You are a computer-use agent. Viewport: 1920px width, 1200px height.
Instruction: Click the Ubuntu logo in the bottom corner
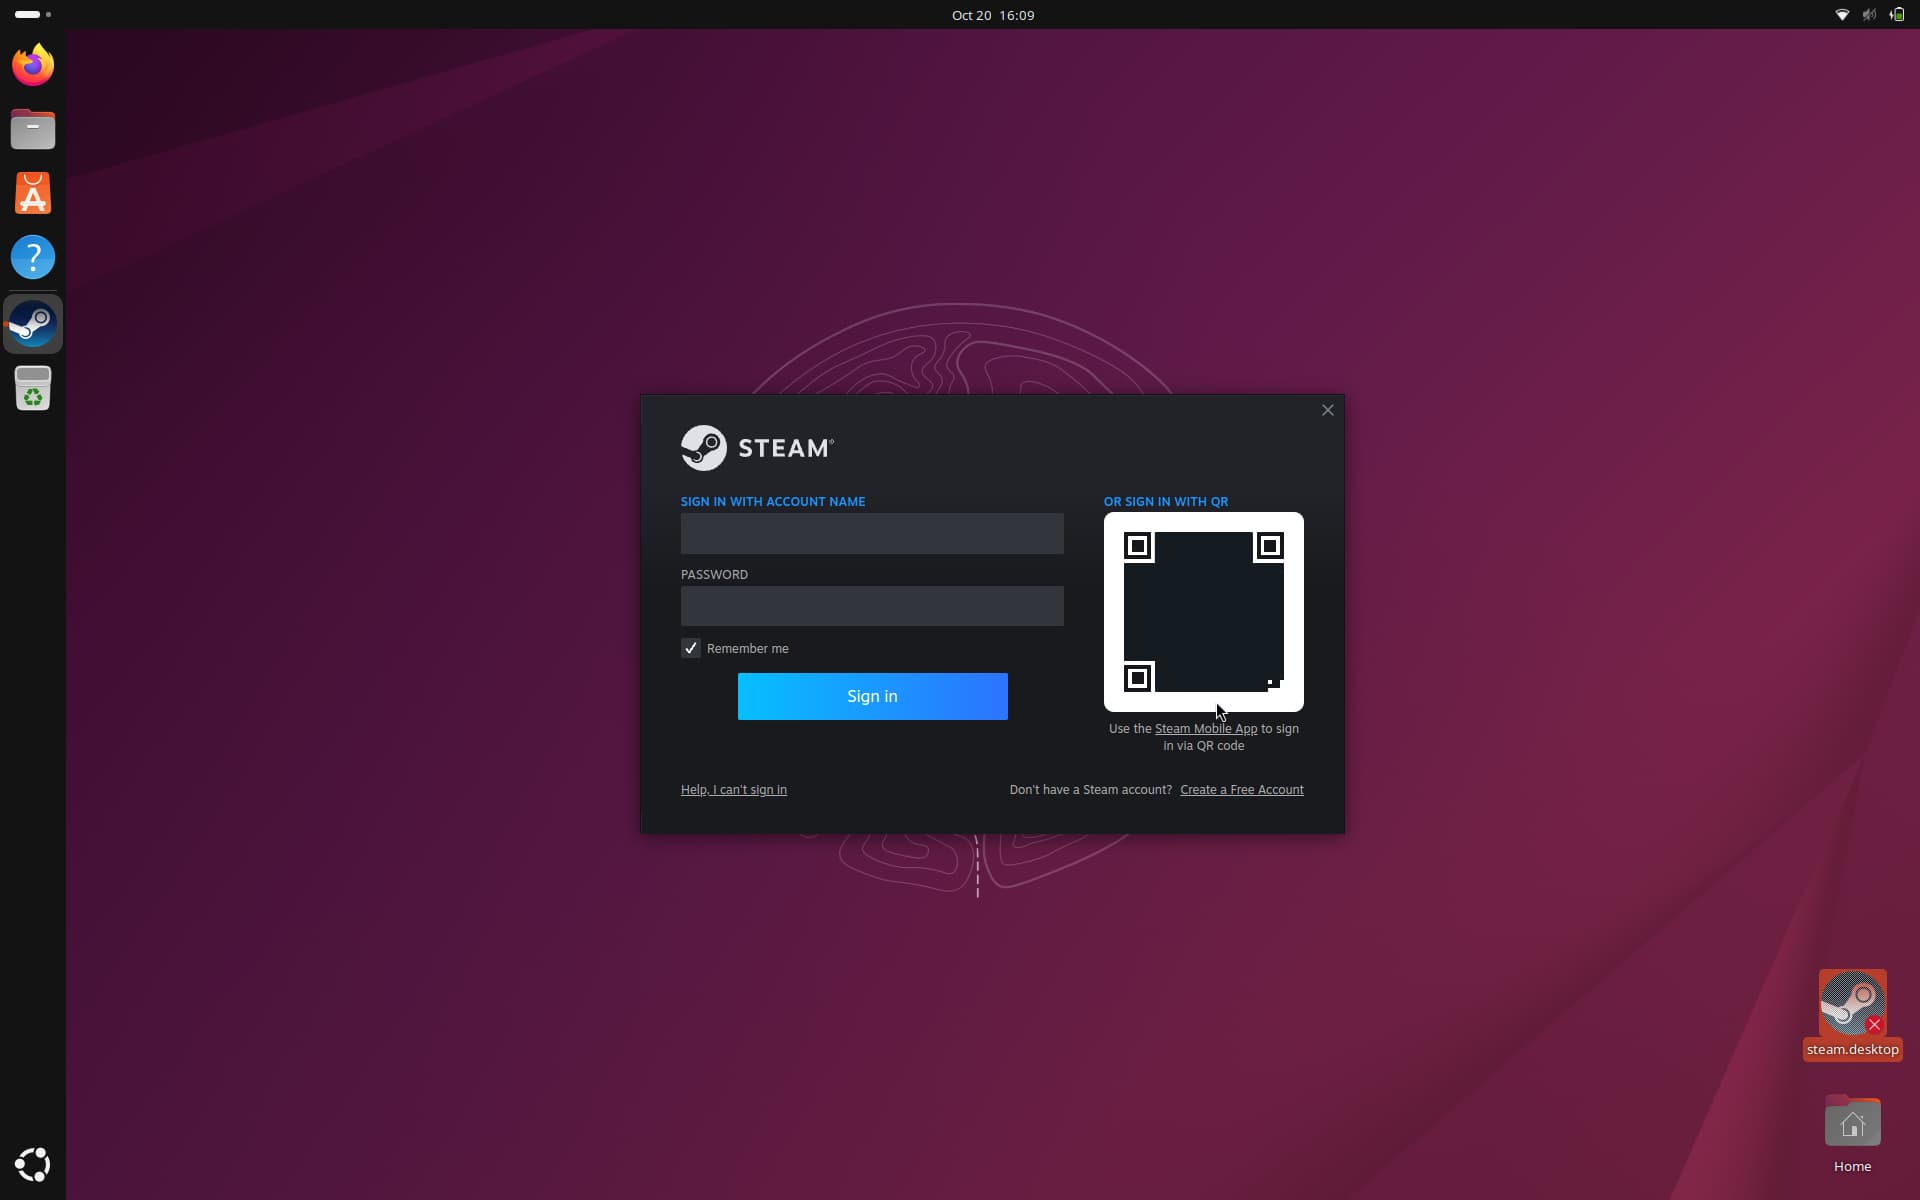(32, 1163)
